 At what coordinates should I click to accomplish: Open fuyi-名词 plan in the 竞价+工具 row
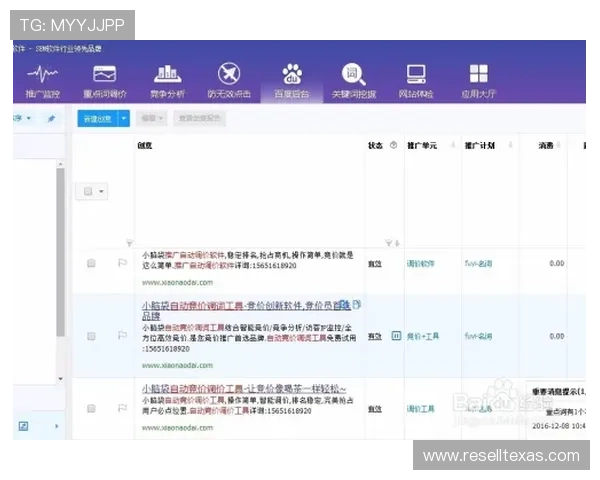[478, 336]
